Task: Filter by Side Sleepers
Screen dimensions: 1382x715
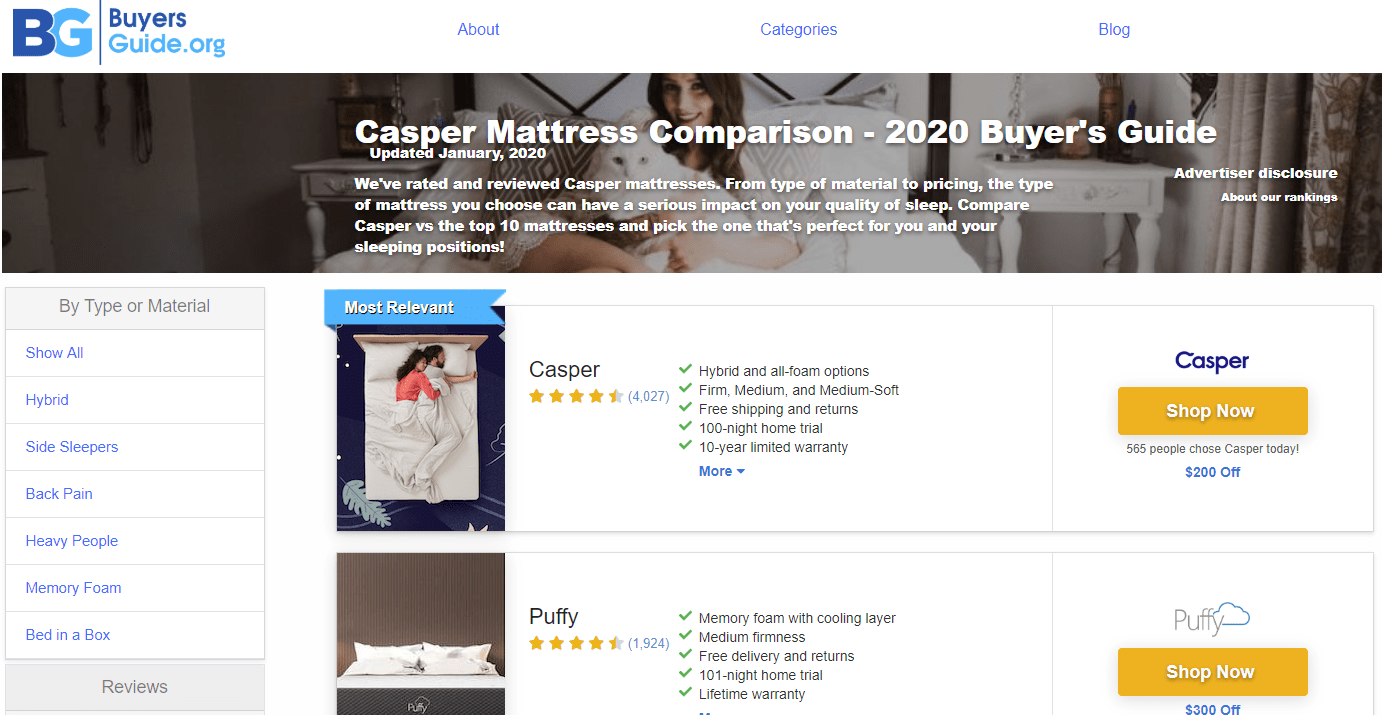Action: (x=135, y=447)
